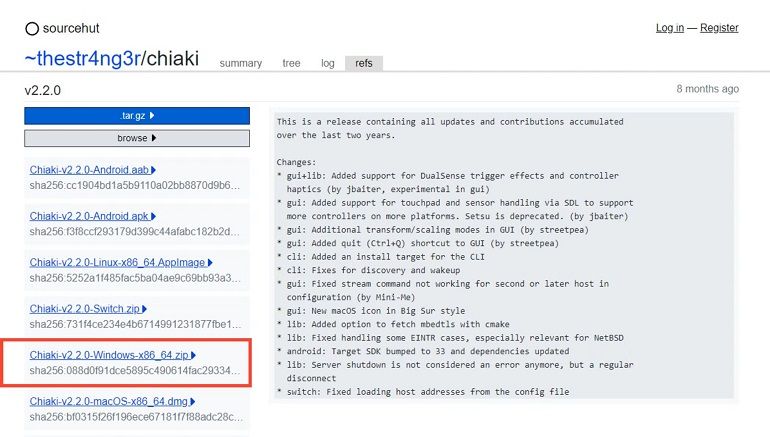The image size is (770, 437).
Task: Click the sha256:f3f8ccf293179d hash text
Action: point(135,231)
